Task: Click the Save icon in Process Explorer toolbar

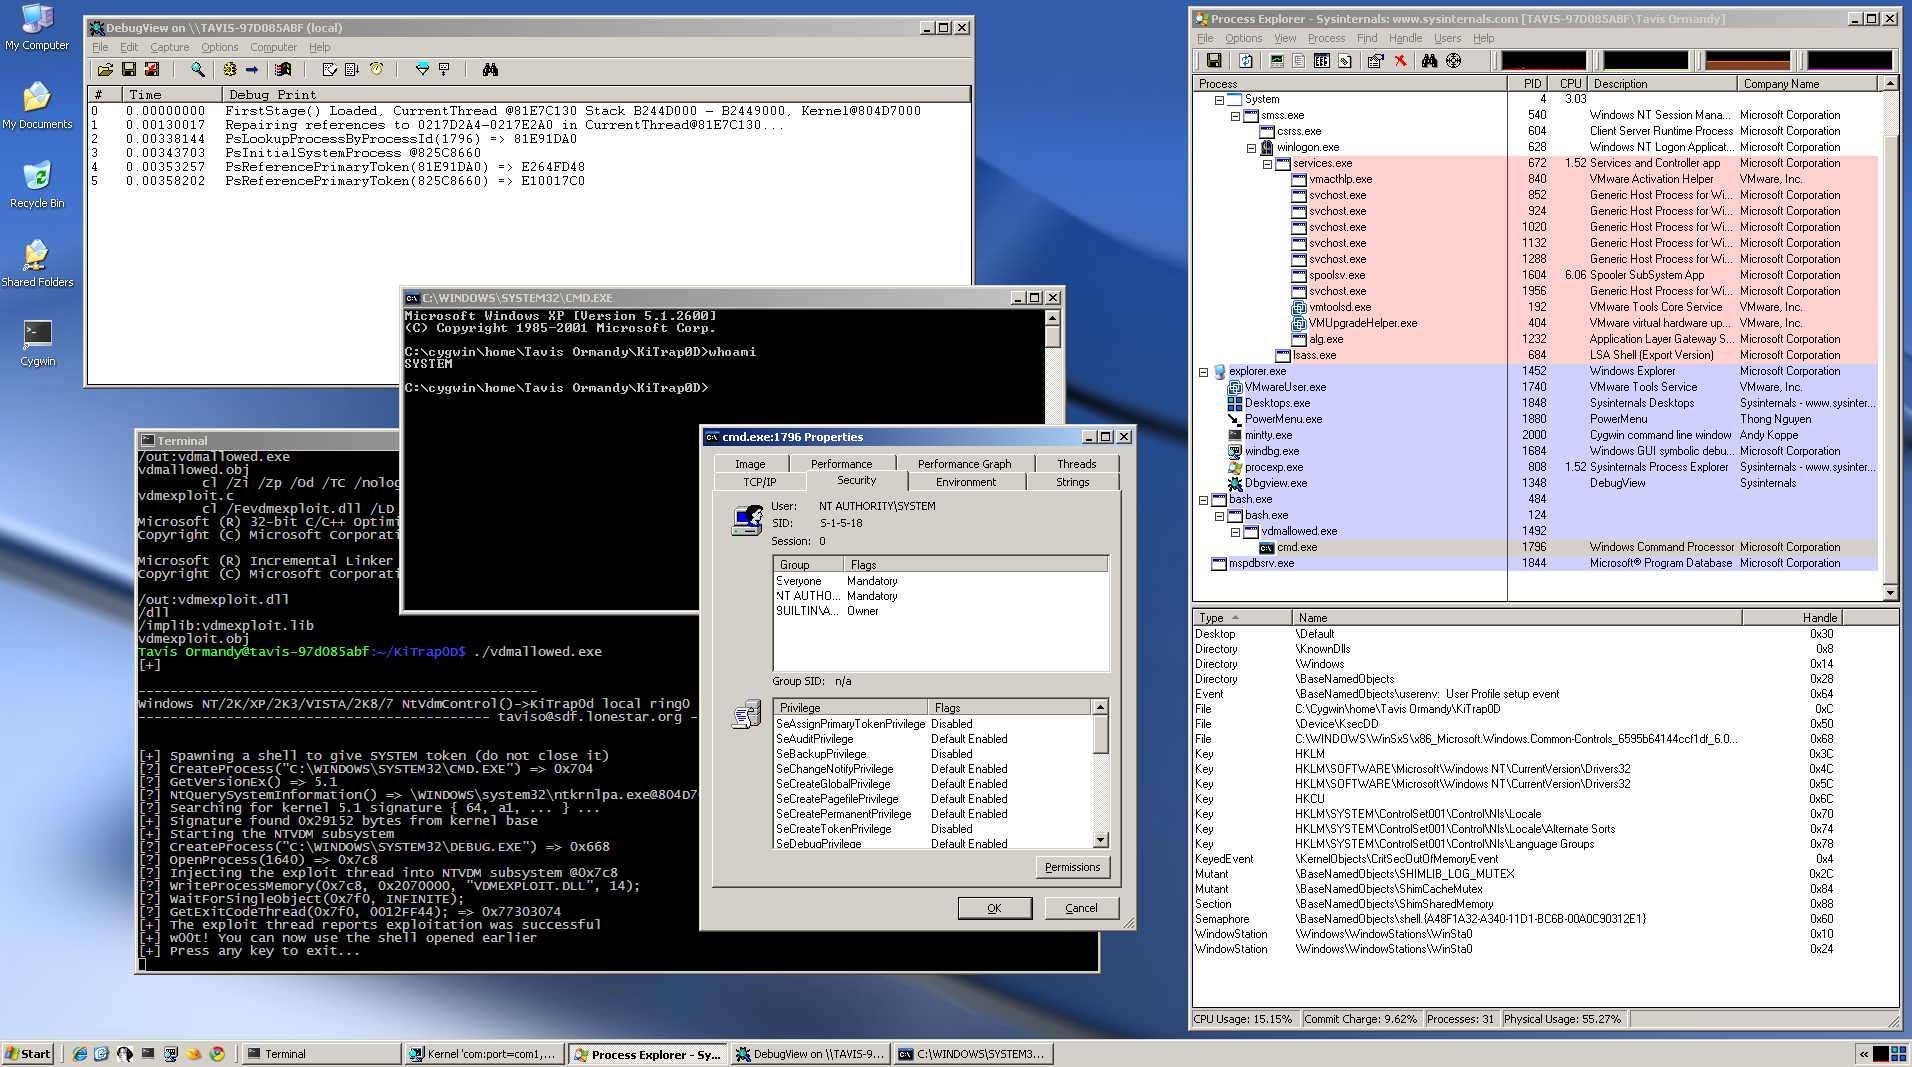Action: [1213, 61]
